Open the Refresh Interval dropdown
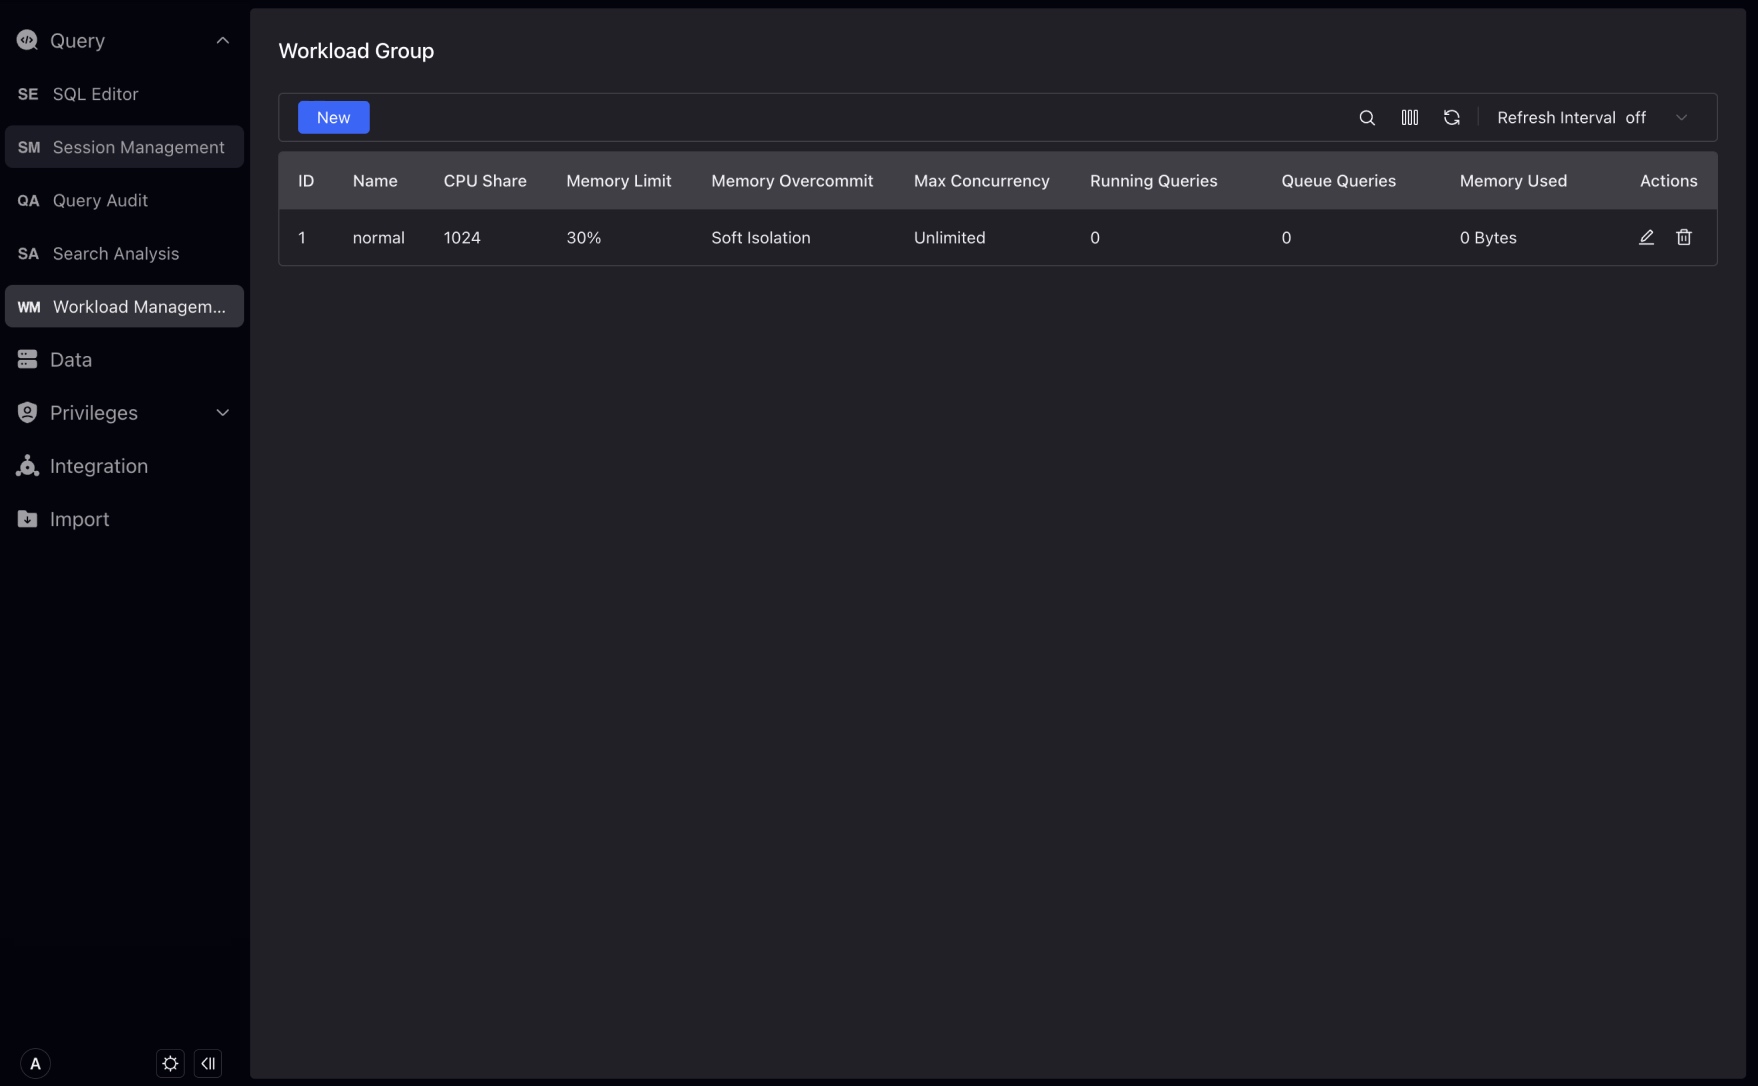This screenshot has height=1086, width=1758. (1592, 118)
